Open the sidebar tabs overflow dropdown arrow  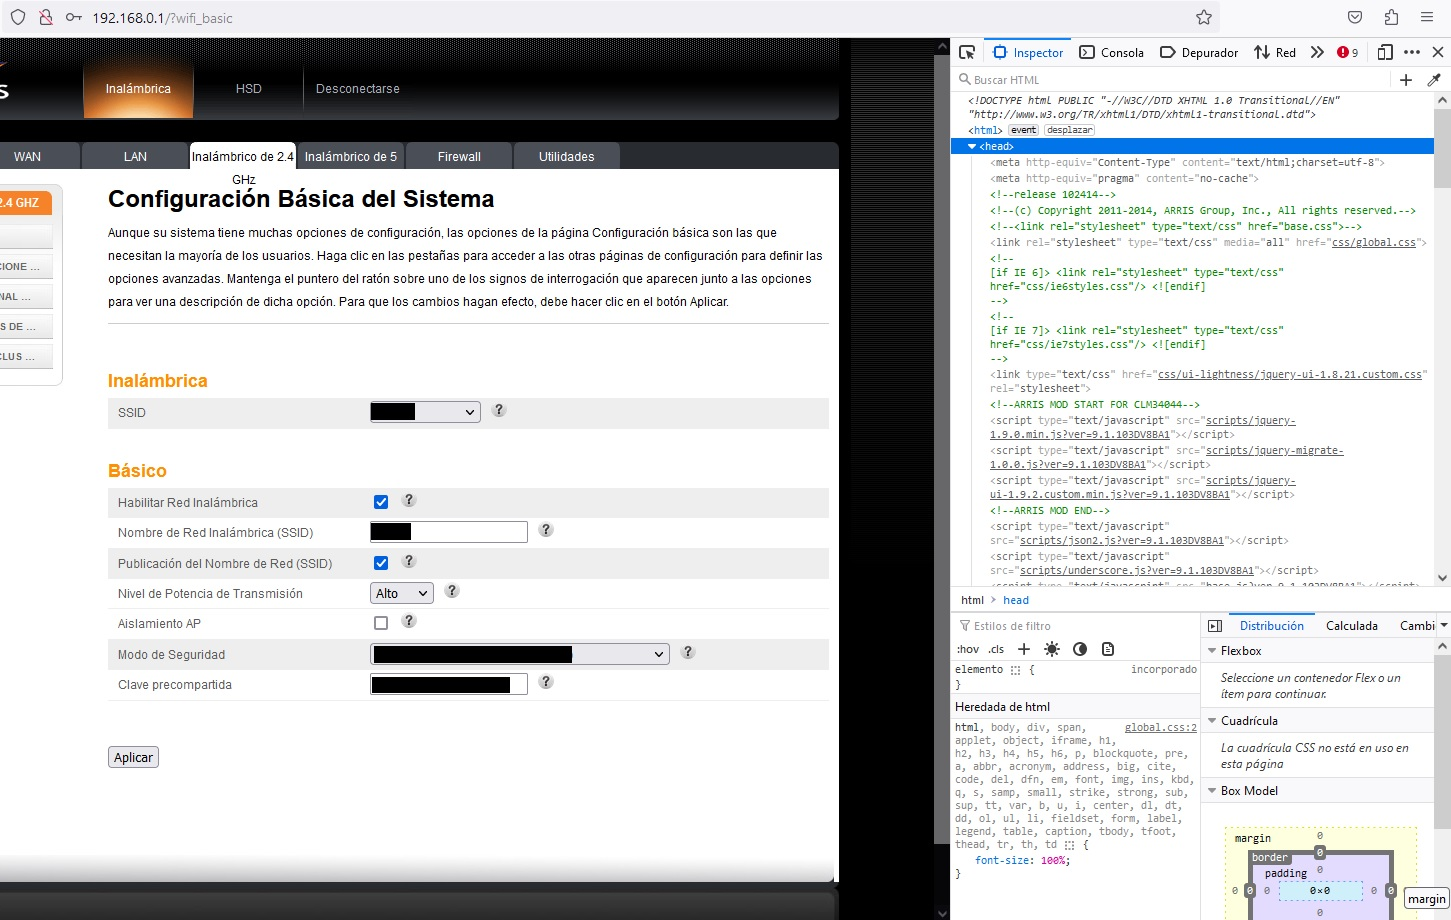pos(1443,626)
